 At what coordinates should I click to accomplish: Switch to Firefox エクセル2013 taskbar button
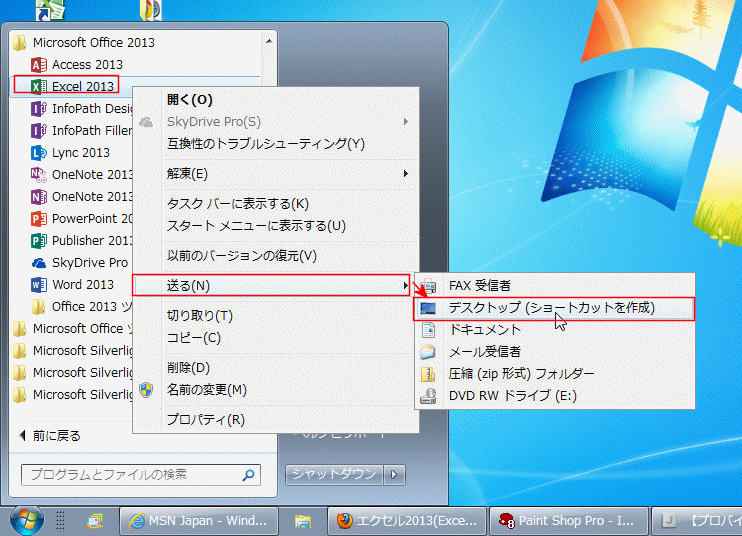tap(407, 521)
